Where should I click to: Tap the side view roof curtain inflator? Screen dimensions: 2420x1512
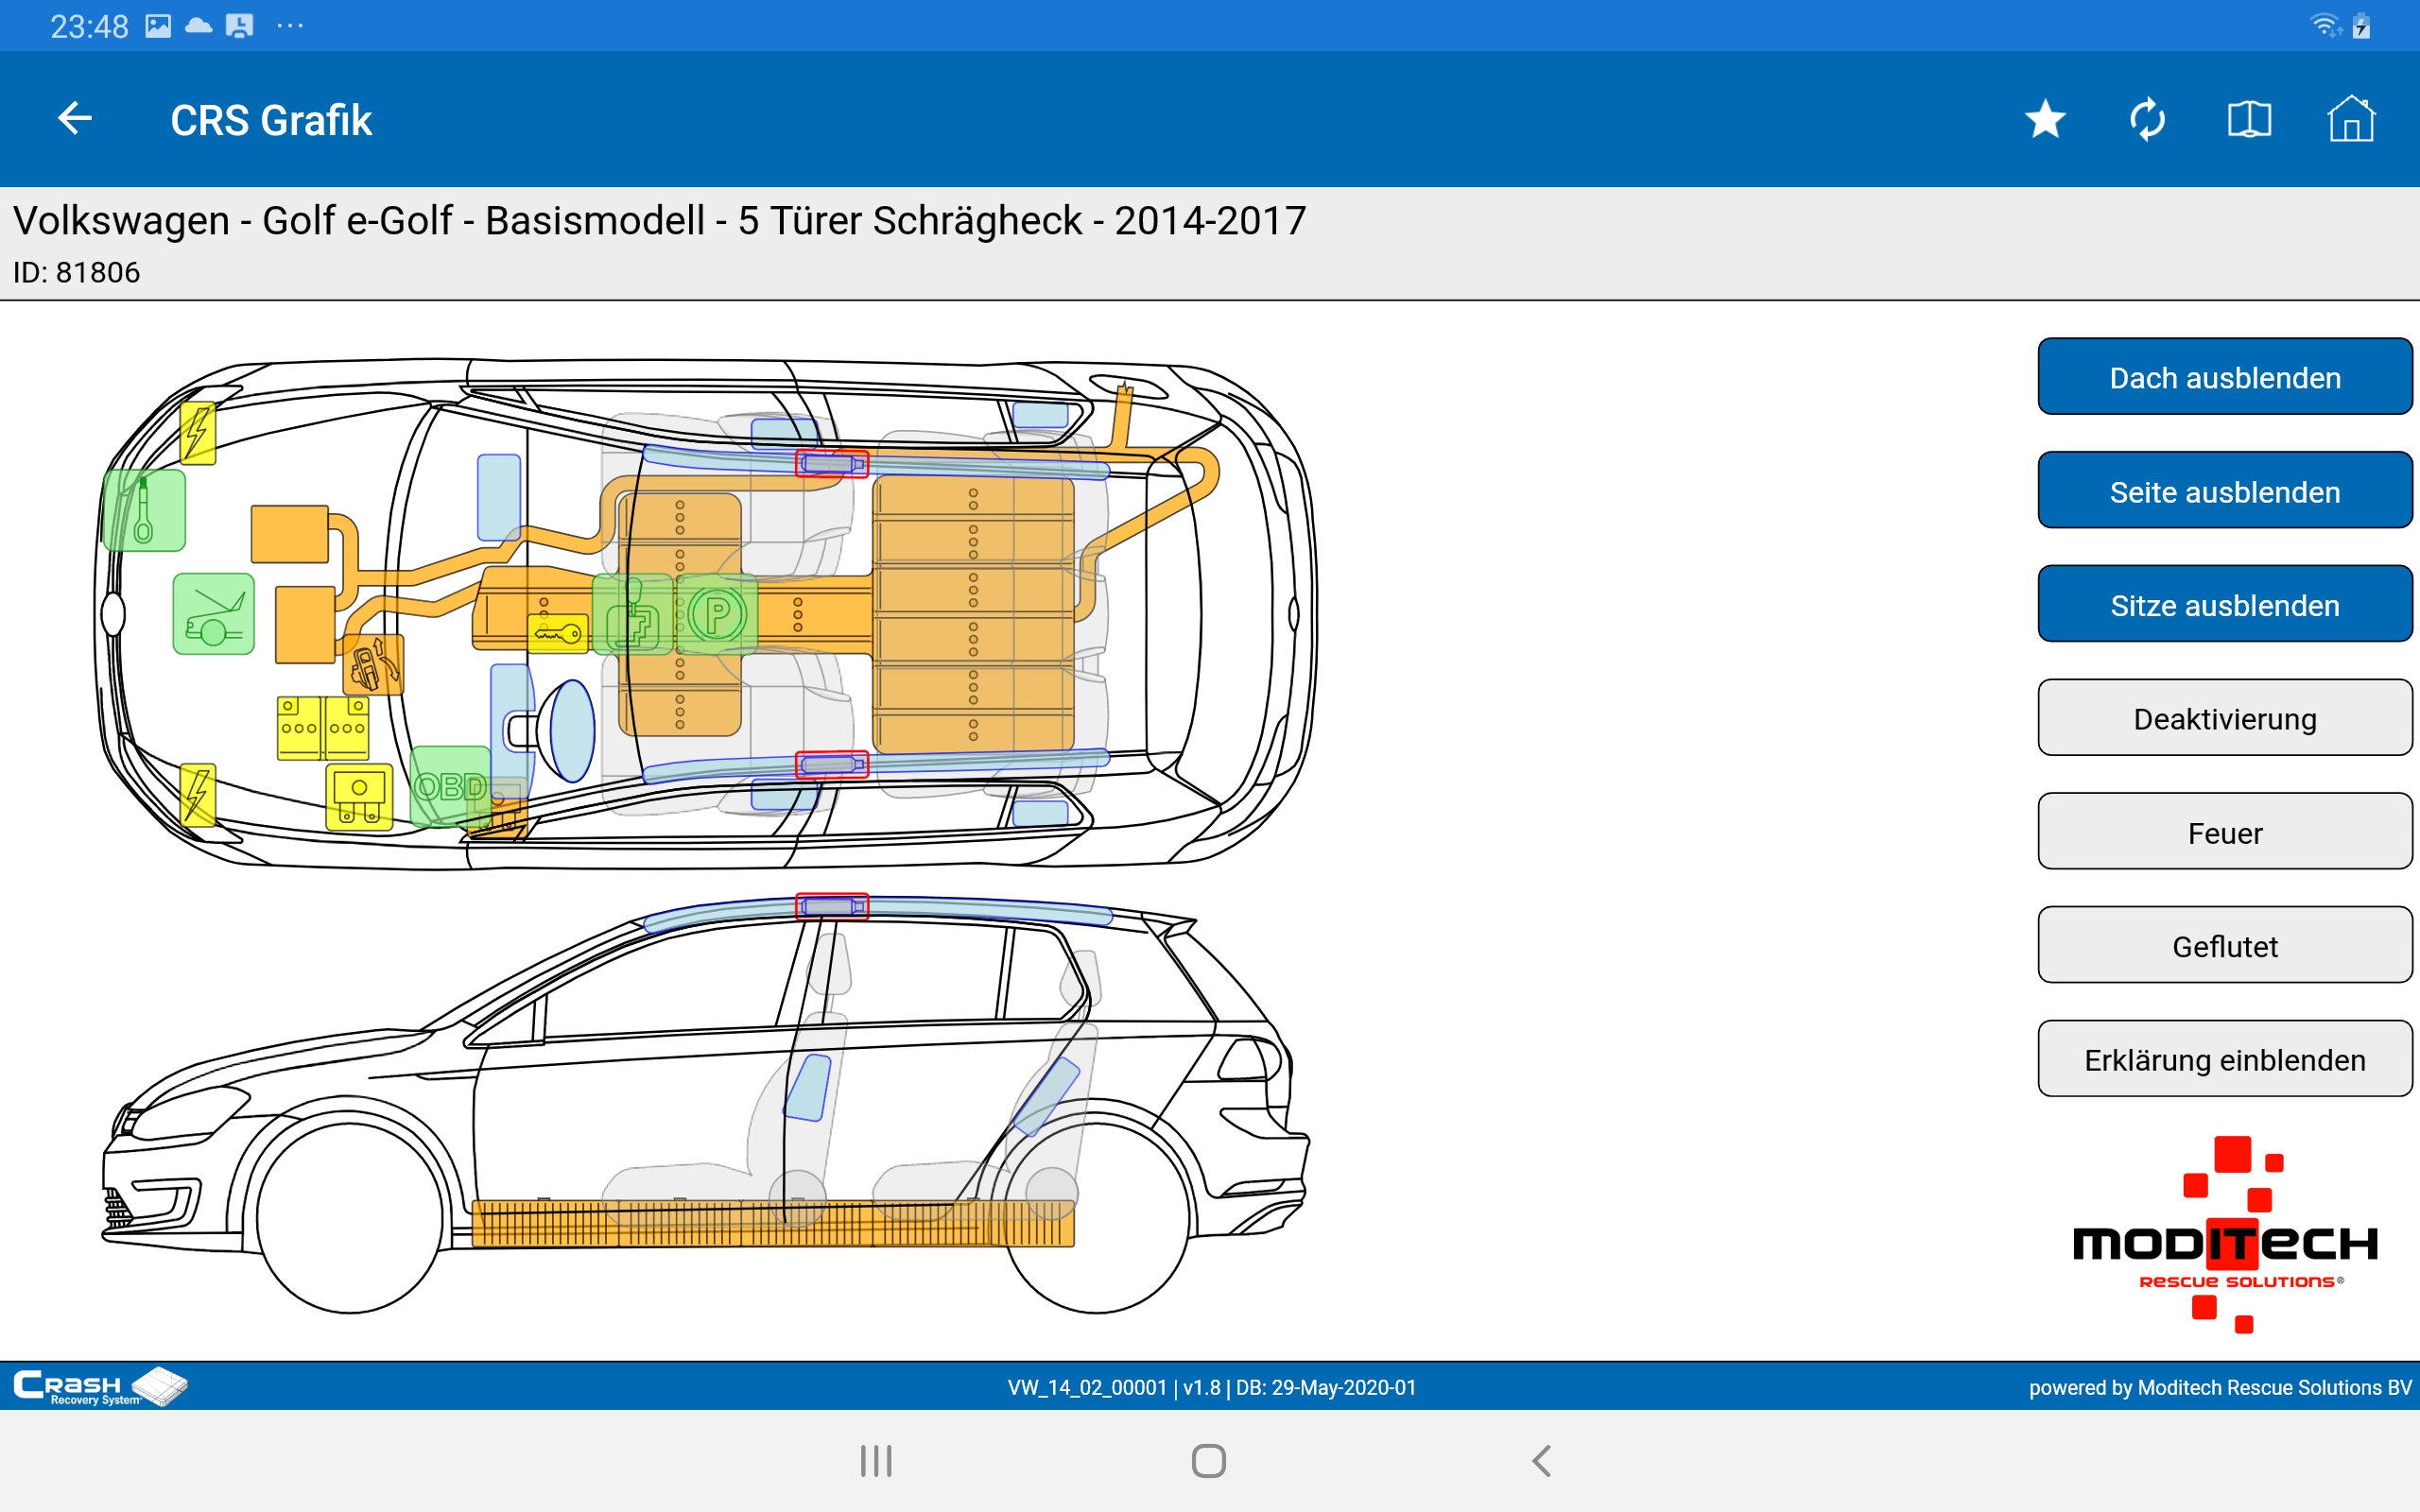[831, 907]
